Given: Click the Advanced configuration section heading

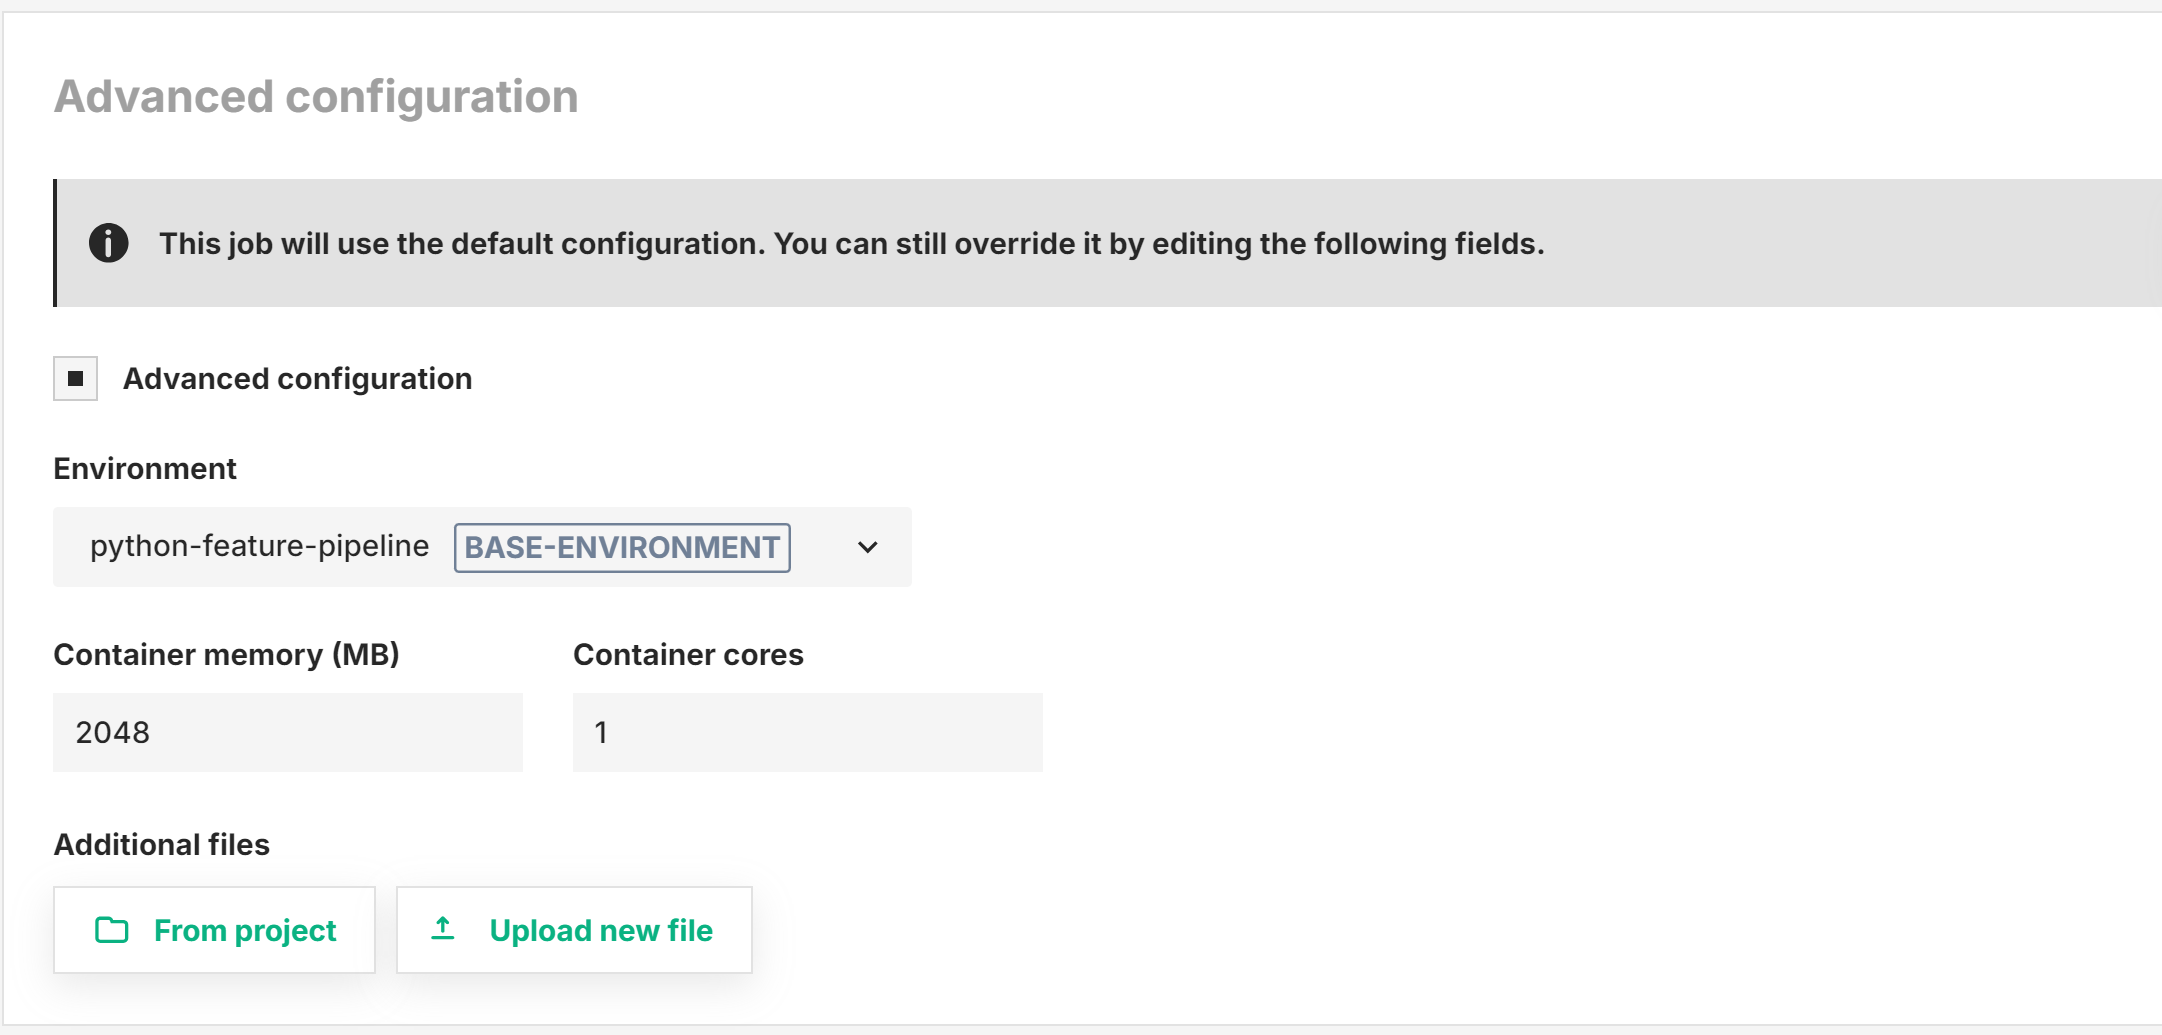Looking at the screenshot, I should pos(316,97).
